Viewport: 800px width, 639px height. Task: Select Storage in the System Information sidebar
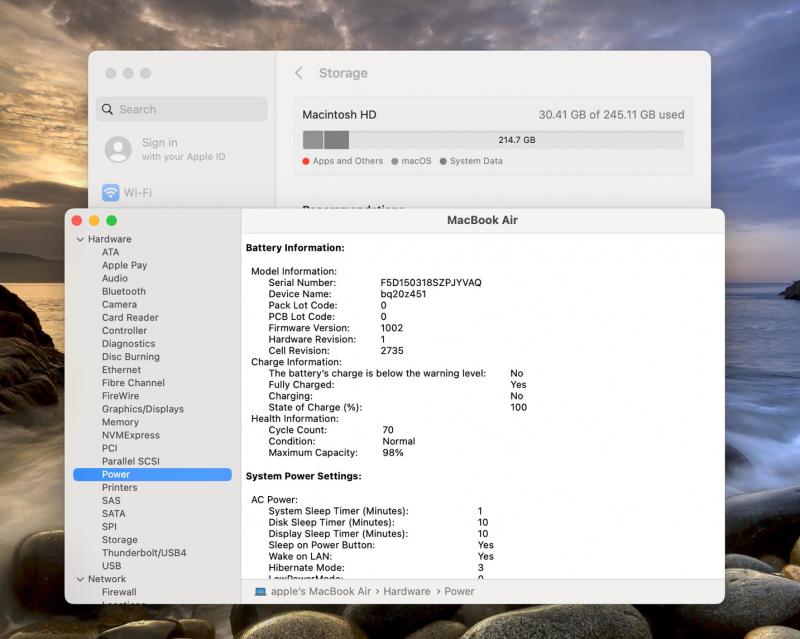click(120, 540)
